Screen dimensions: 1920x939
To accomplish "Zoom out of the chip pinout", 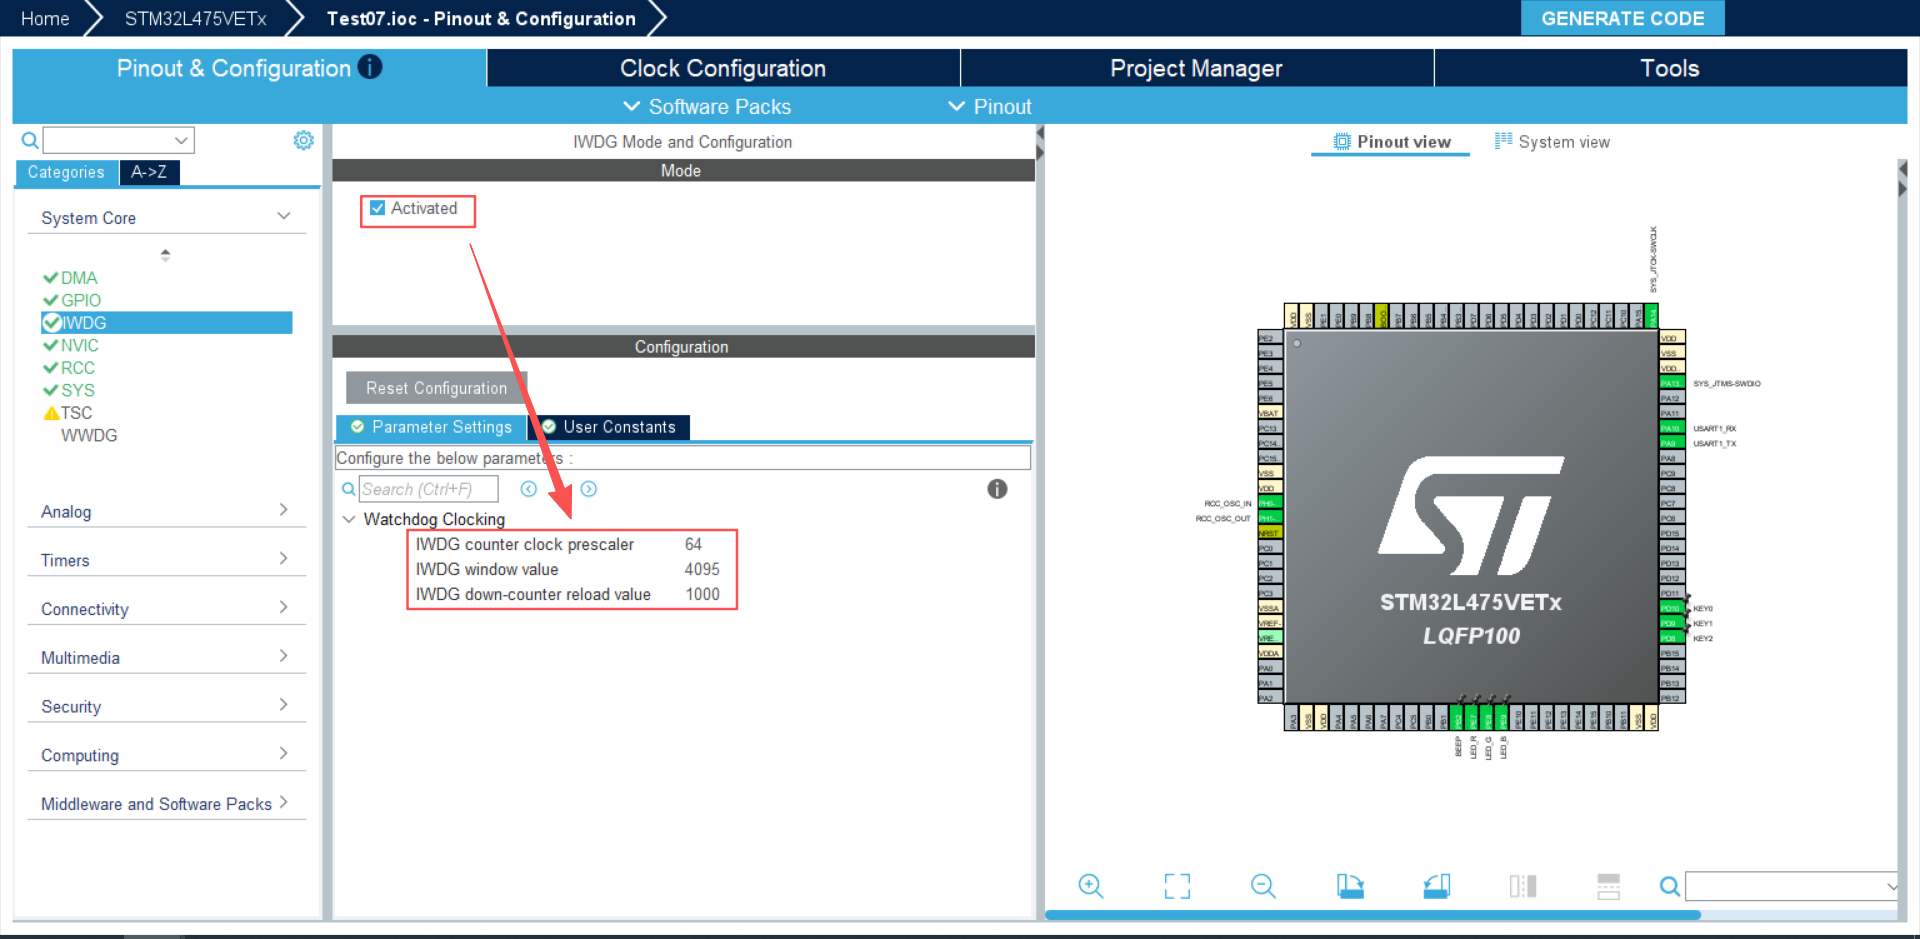I will click(x=1263, y=886).
